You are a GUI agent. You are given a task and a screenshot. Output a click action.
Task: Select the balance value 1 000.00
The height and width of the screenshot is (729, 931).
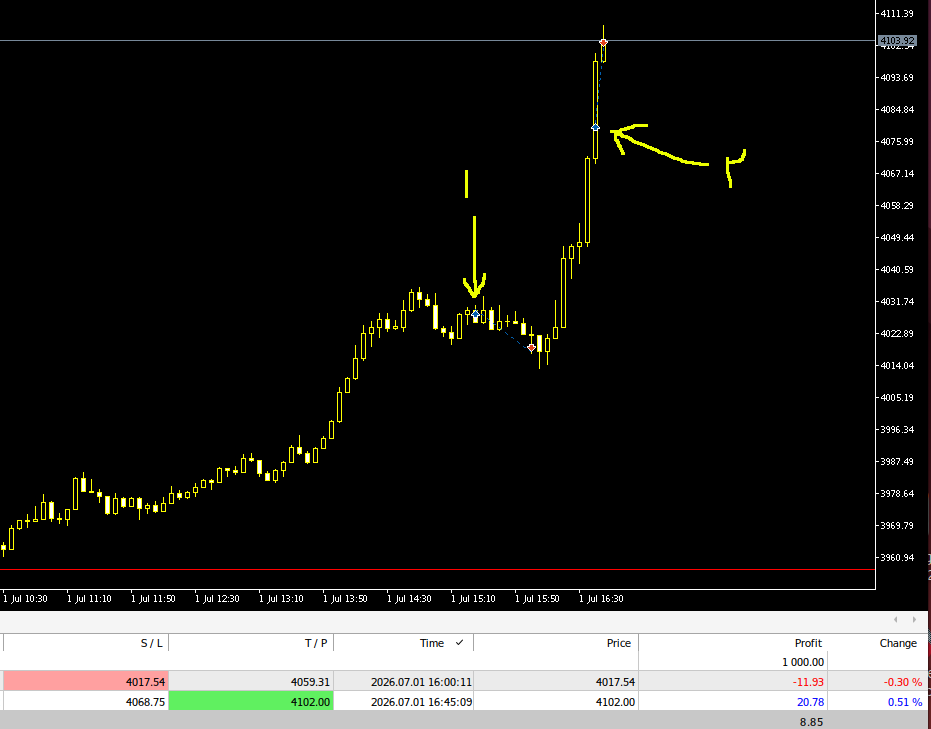pos(803,661)
